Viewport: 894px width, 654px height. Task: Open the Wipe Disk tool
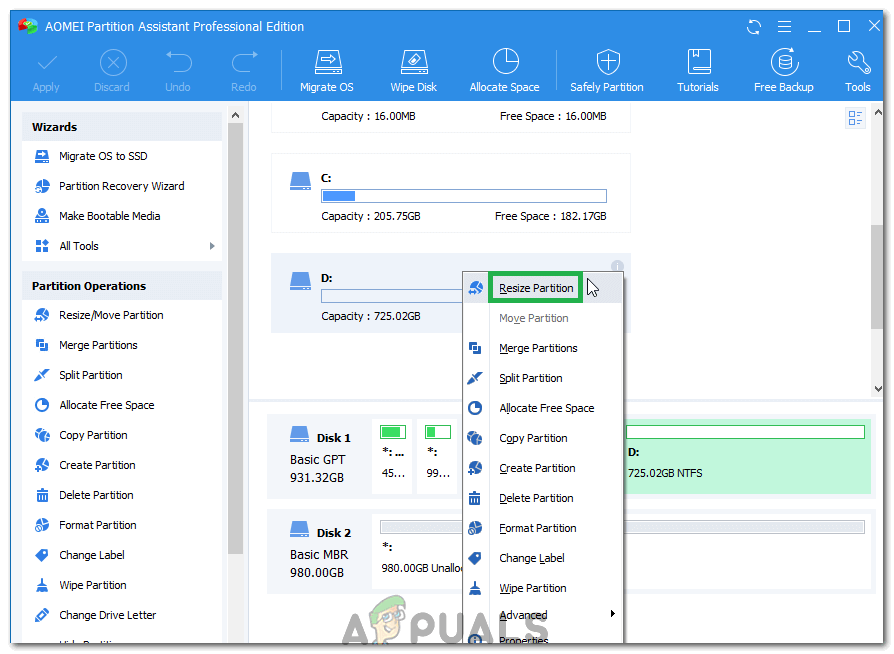[413, 62]
